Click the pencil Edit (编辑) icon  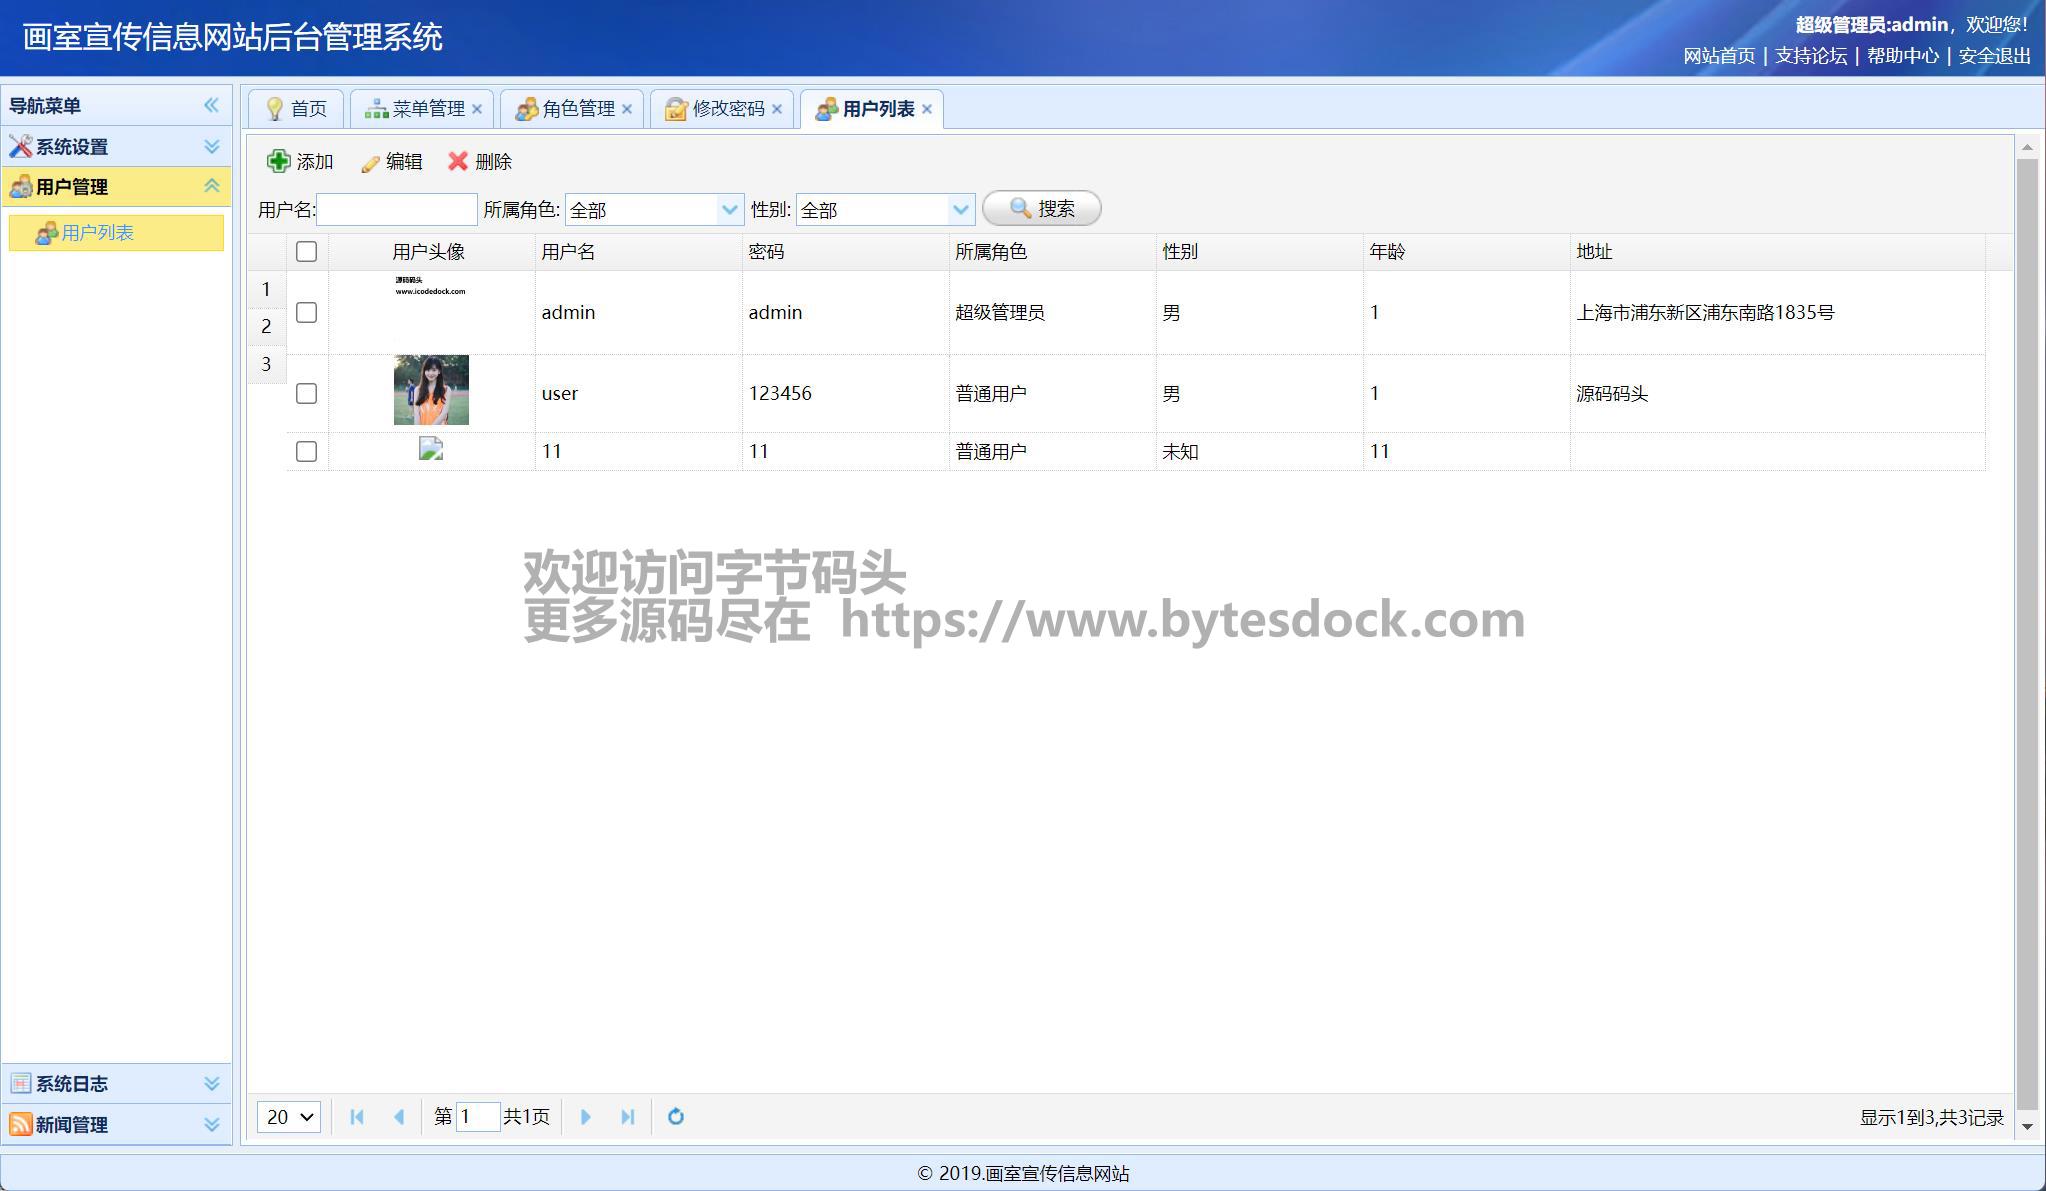[x=370, y=162]
